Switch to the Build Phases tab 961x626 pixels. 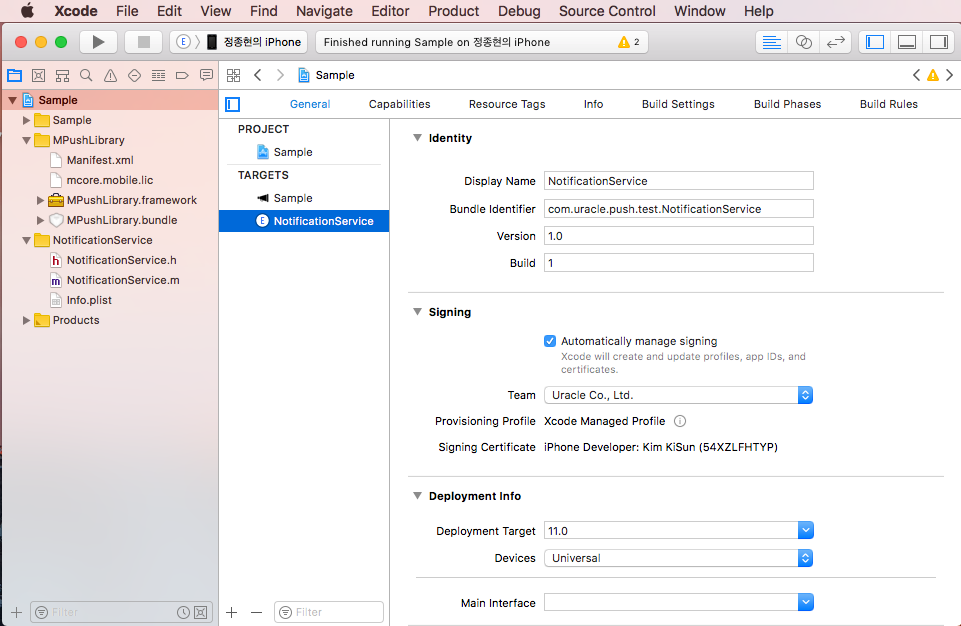[x=787, y=104]
